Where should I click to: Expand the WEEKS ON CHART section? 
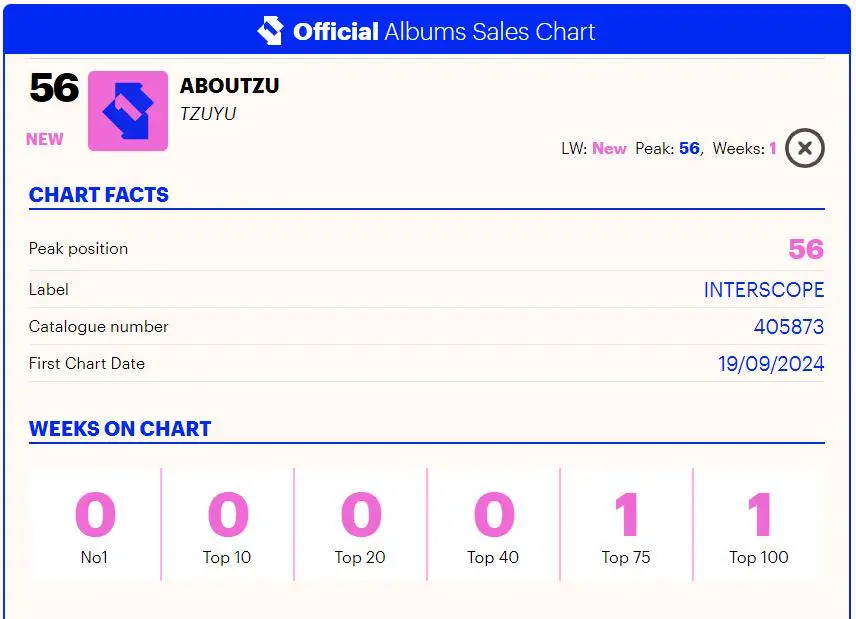[x=120, y=428]
